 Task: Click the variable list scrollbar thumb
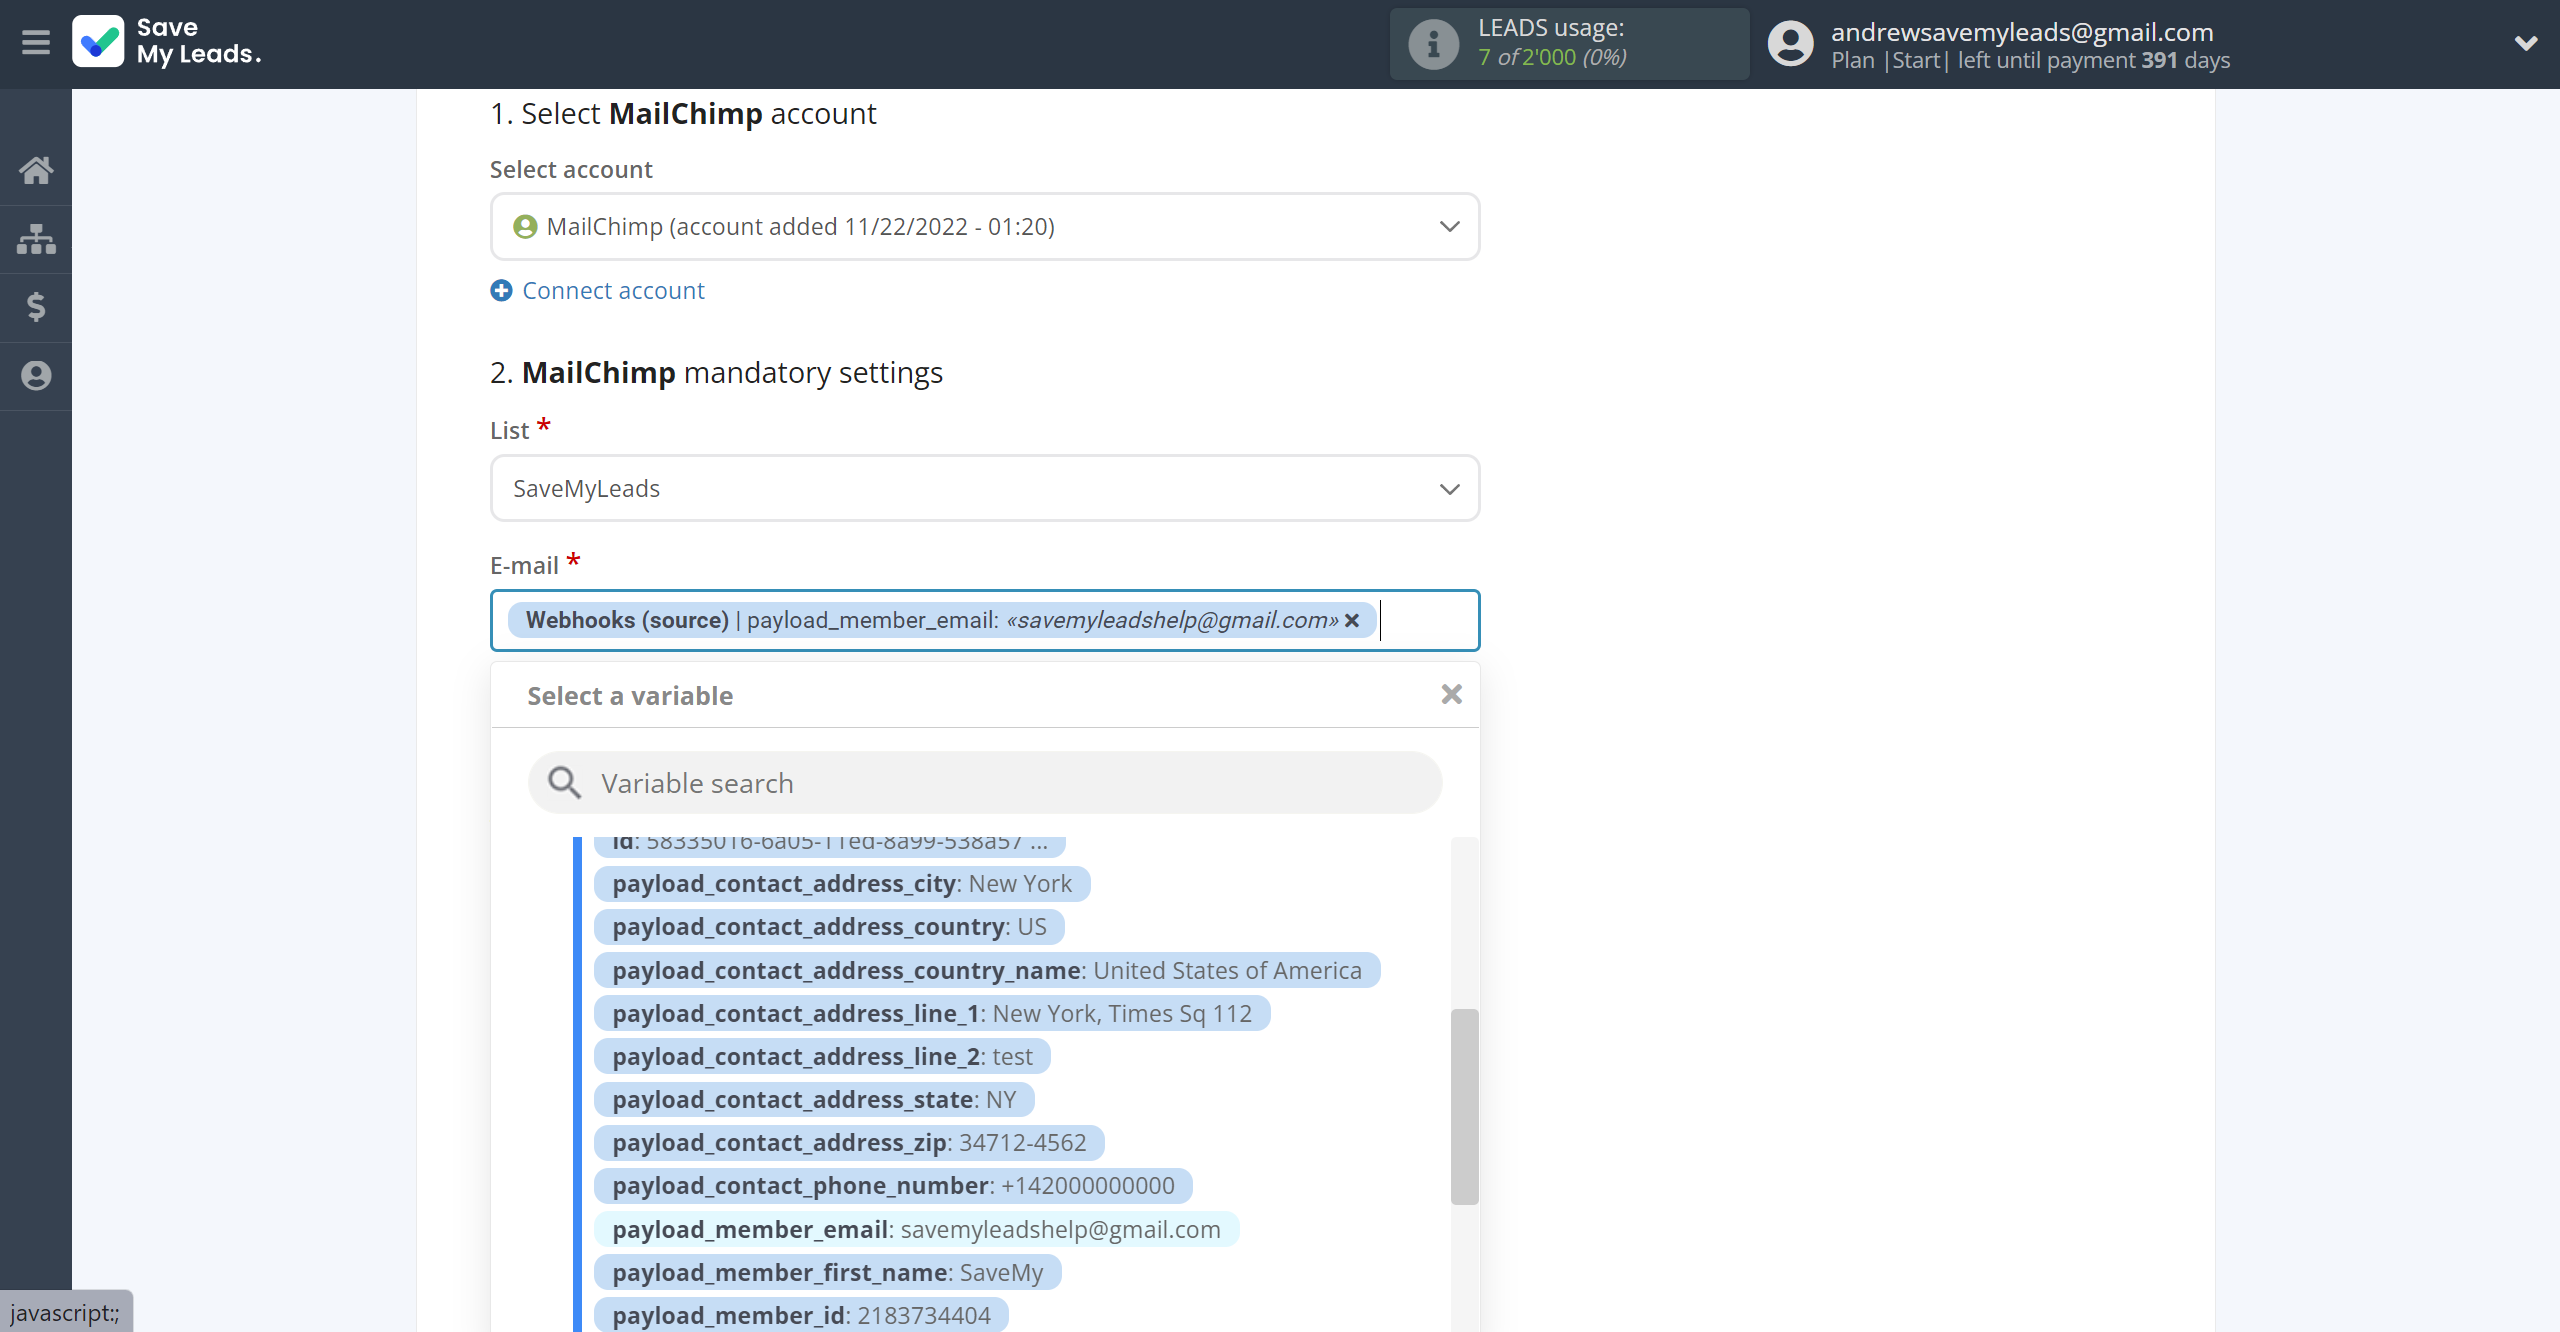[x=1464, y=1107]
